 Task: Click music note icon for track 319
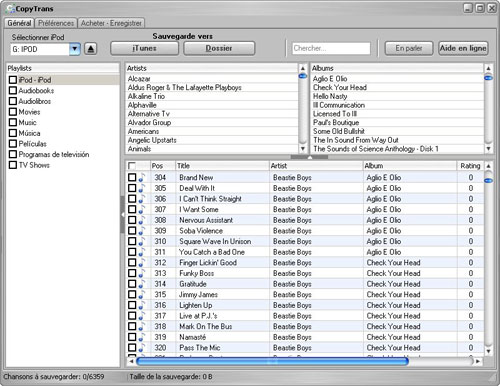point(142,337)
